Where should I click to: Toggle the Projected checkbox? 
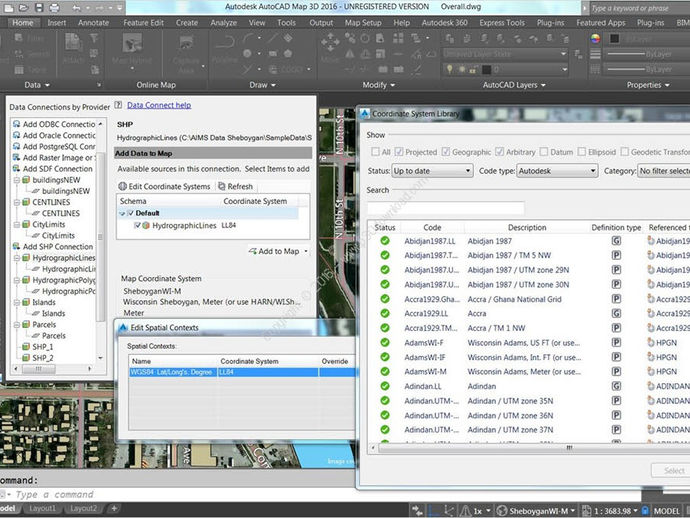[x=399, y=152]
